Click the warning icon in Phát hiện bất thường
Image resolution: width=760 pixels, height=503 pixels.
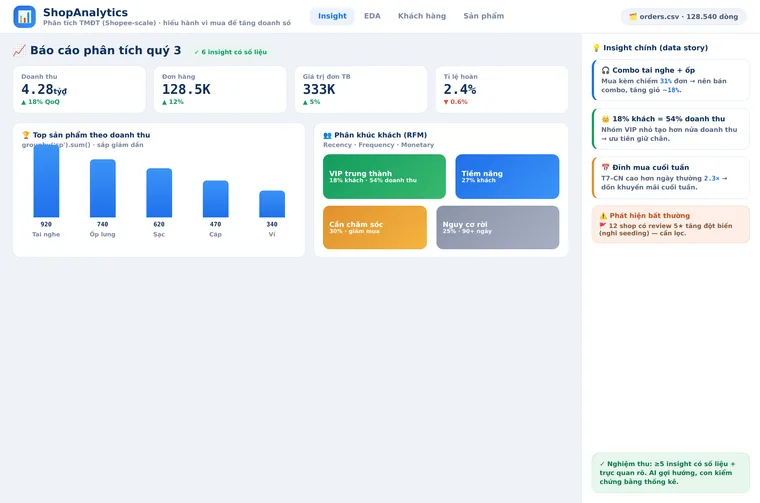[603, 216]
